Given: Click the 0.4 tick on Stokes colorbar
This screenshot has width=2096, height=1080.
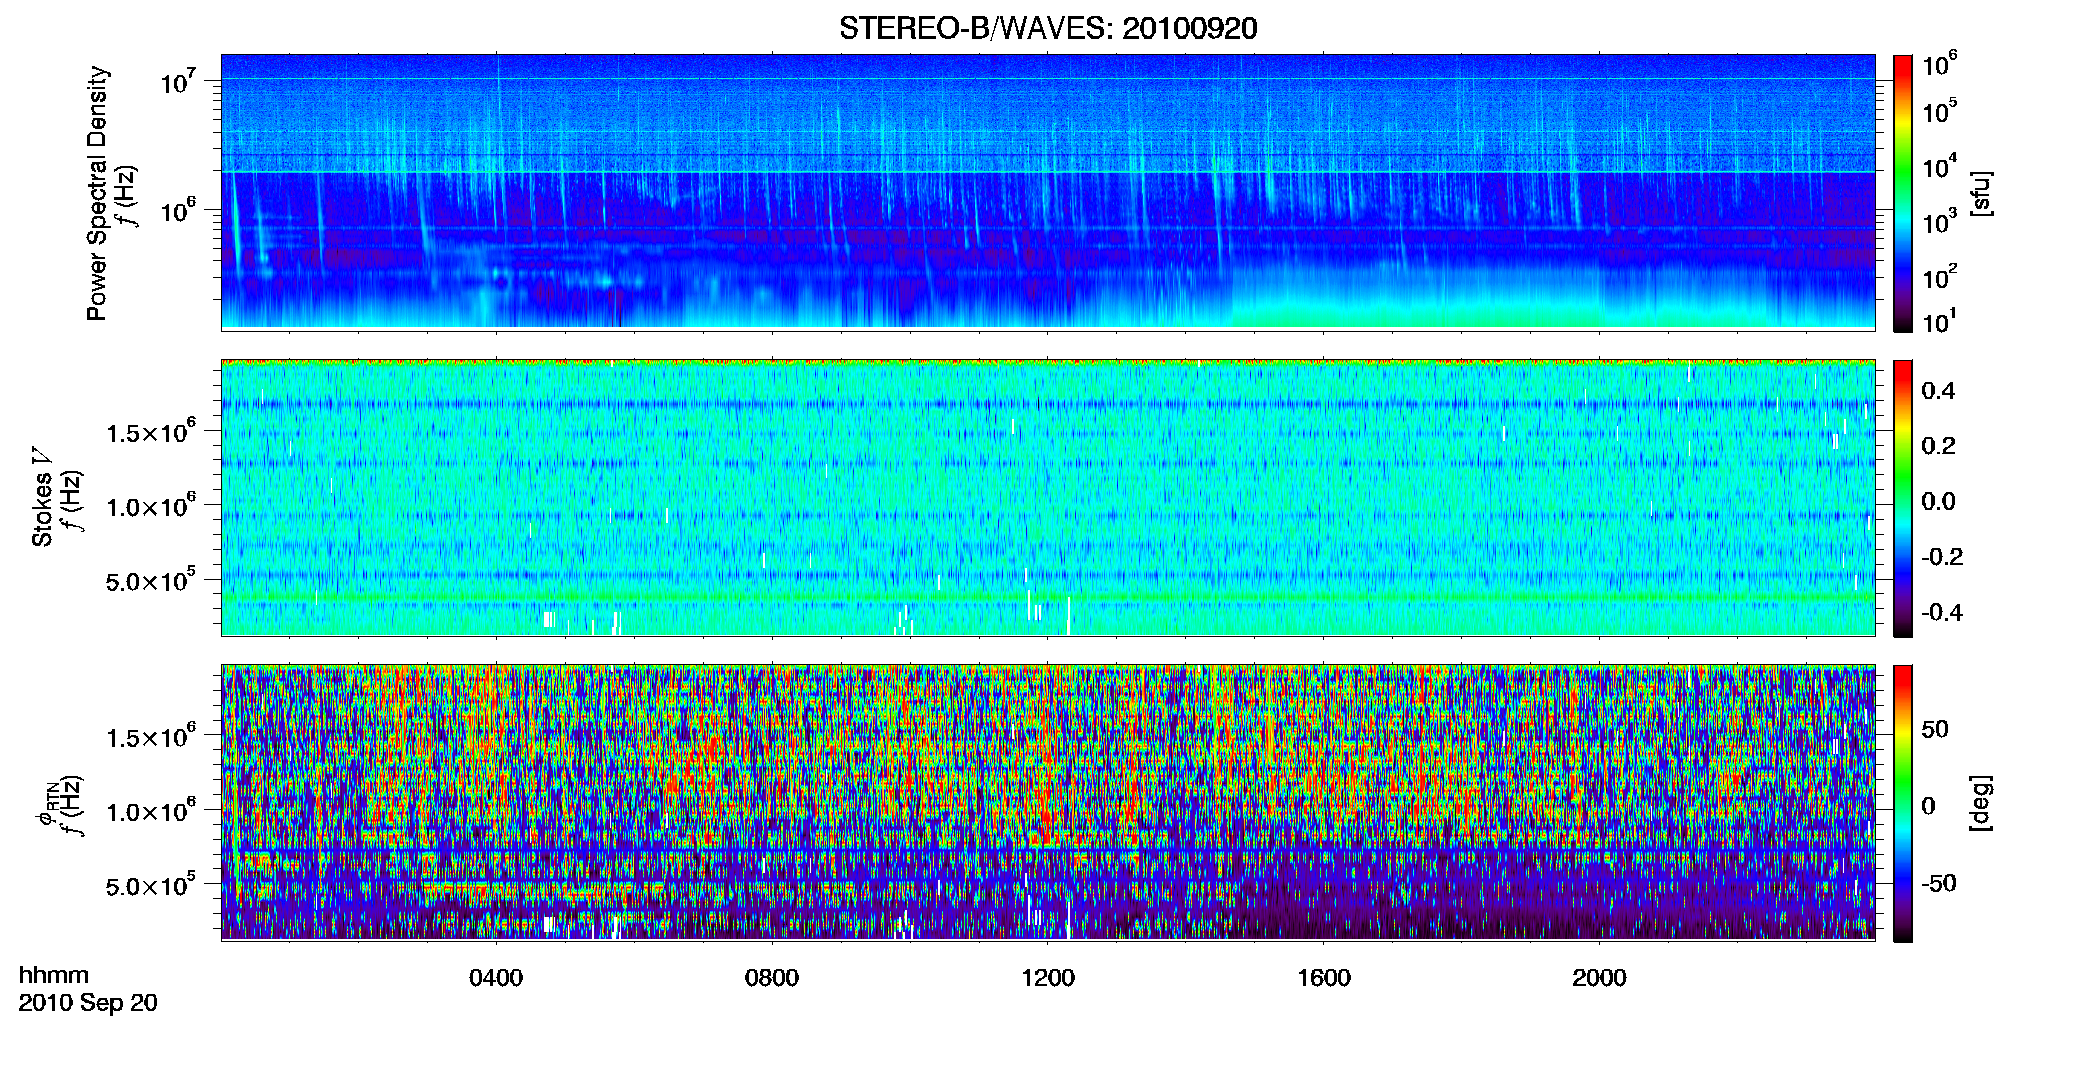Looking at the screenshot, I should (x=1938, y=391).
